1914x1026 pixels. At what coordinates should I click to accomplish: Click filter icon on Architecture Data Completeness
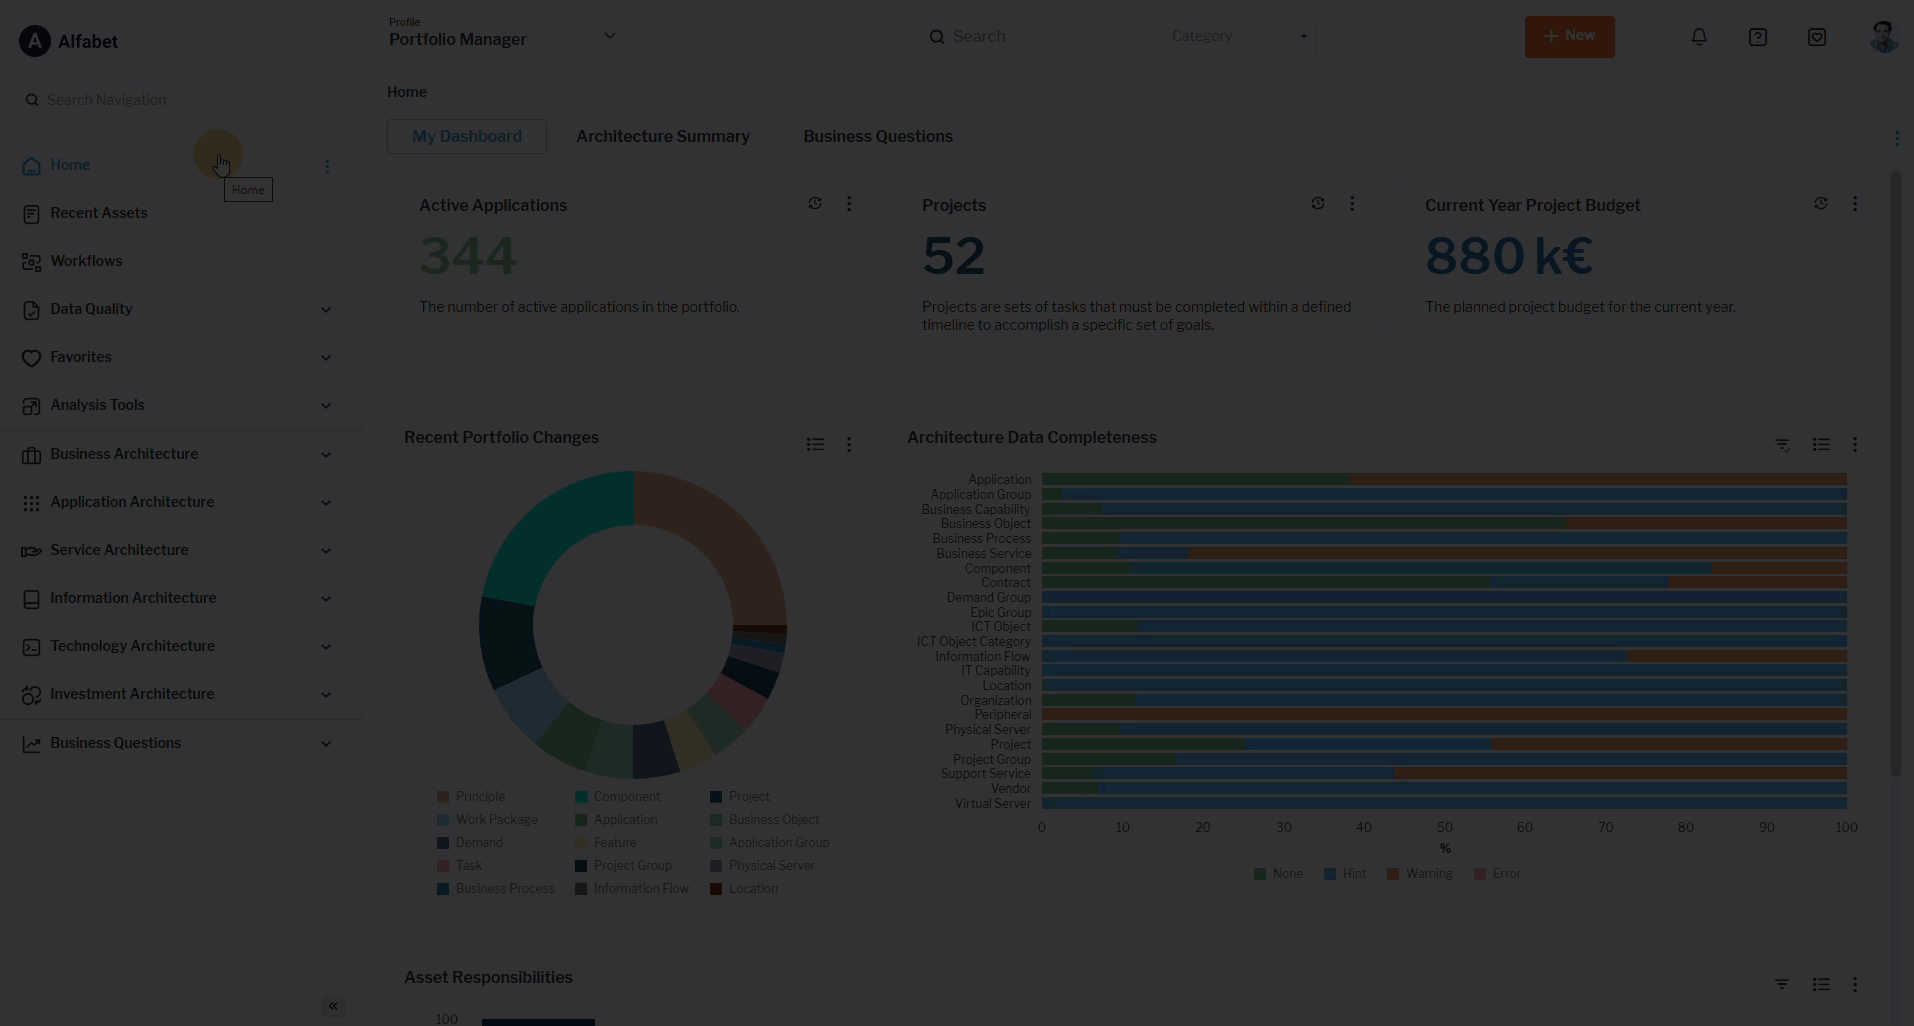point(1782,445)
